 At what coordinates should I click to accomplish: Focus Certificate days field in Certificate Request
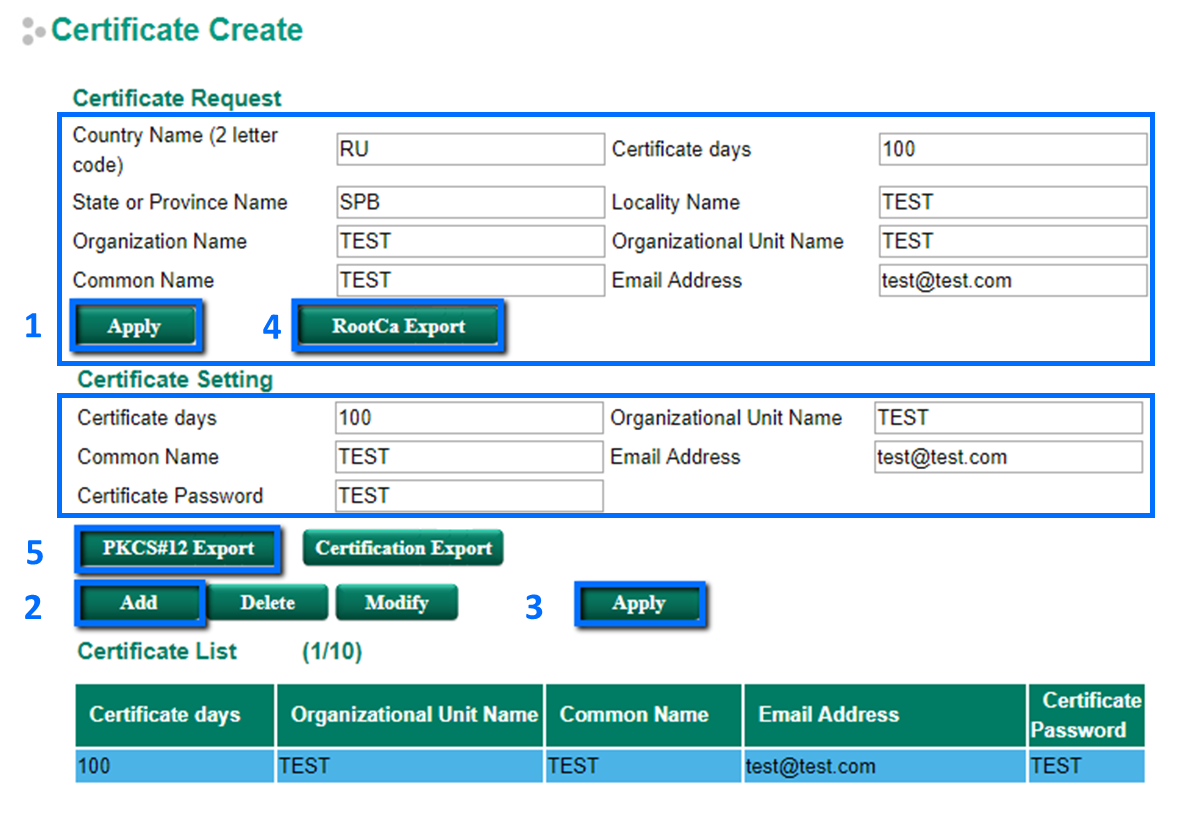(1012, 150)
